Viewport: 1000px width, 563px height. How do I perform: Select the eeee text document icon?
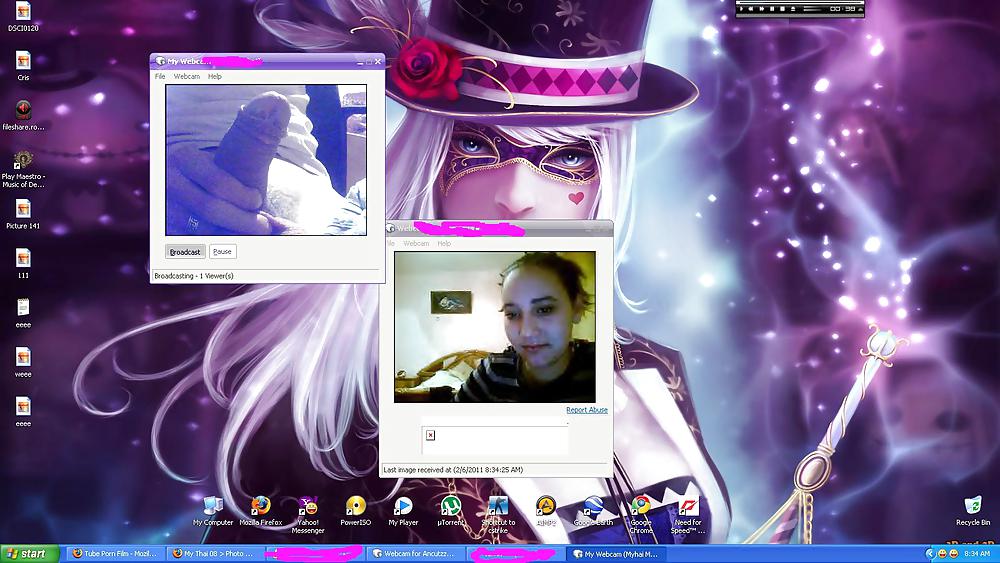click(x=23, y=312)
